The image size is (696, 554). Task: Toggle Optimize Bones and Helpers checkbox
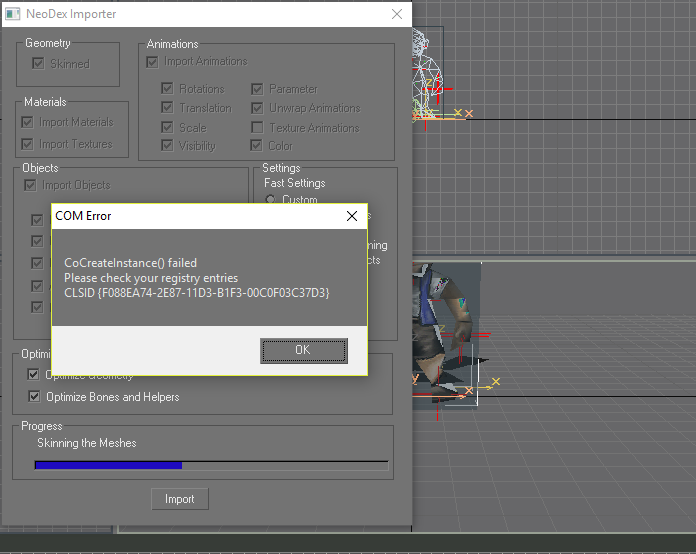34,396
